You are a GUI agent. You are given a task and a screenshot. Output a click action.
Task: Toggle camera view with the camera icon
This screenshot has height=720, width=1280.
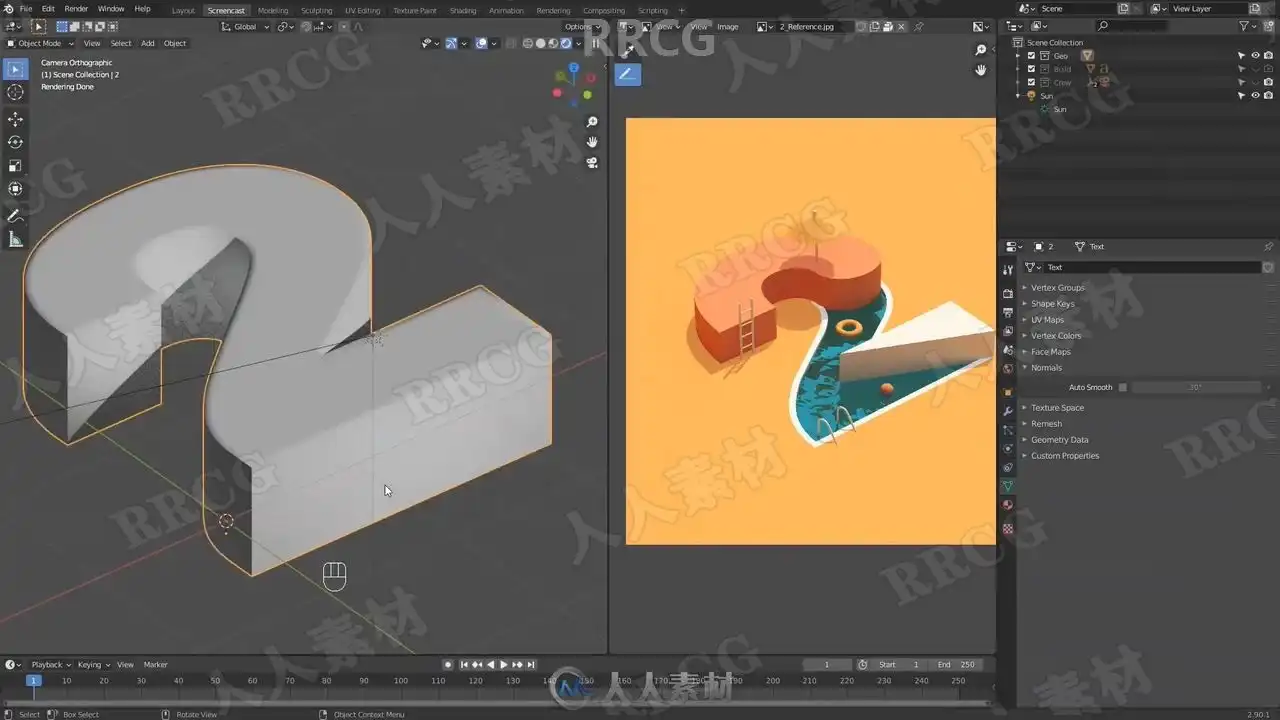pos(592,162)
